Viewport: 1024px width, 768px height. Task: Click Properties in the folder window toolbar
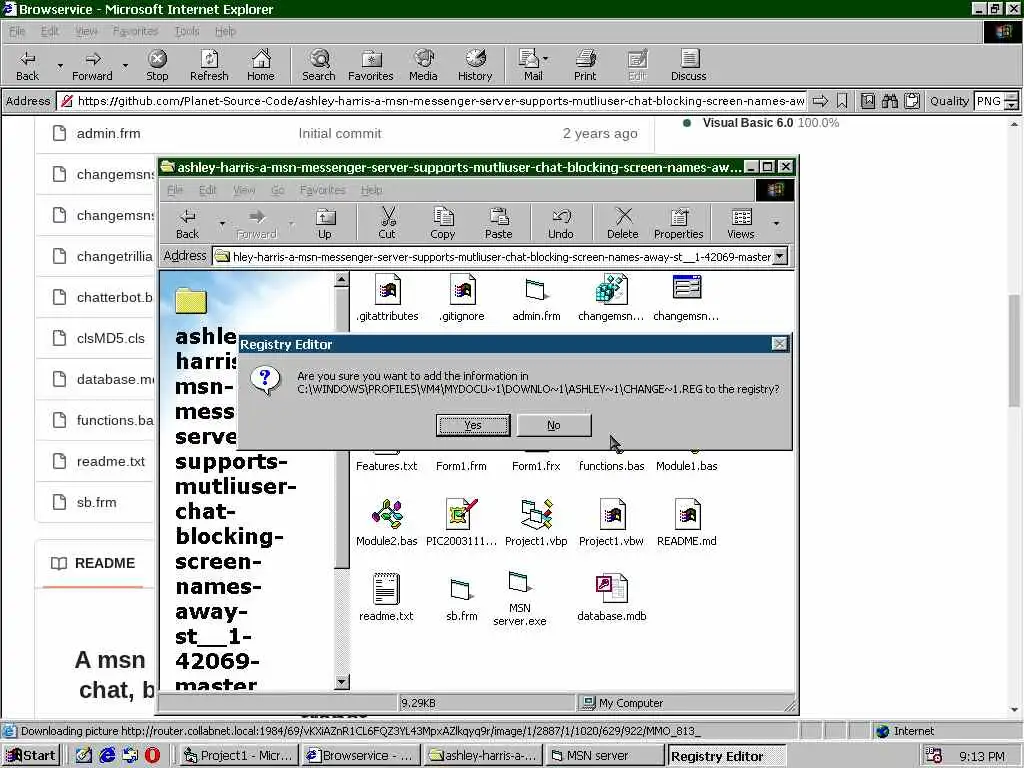[x=679, y=223]
